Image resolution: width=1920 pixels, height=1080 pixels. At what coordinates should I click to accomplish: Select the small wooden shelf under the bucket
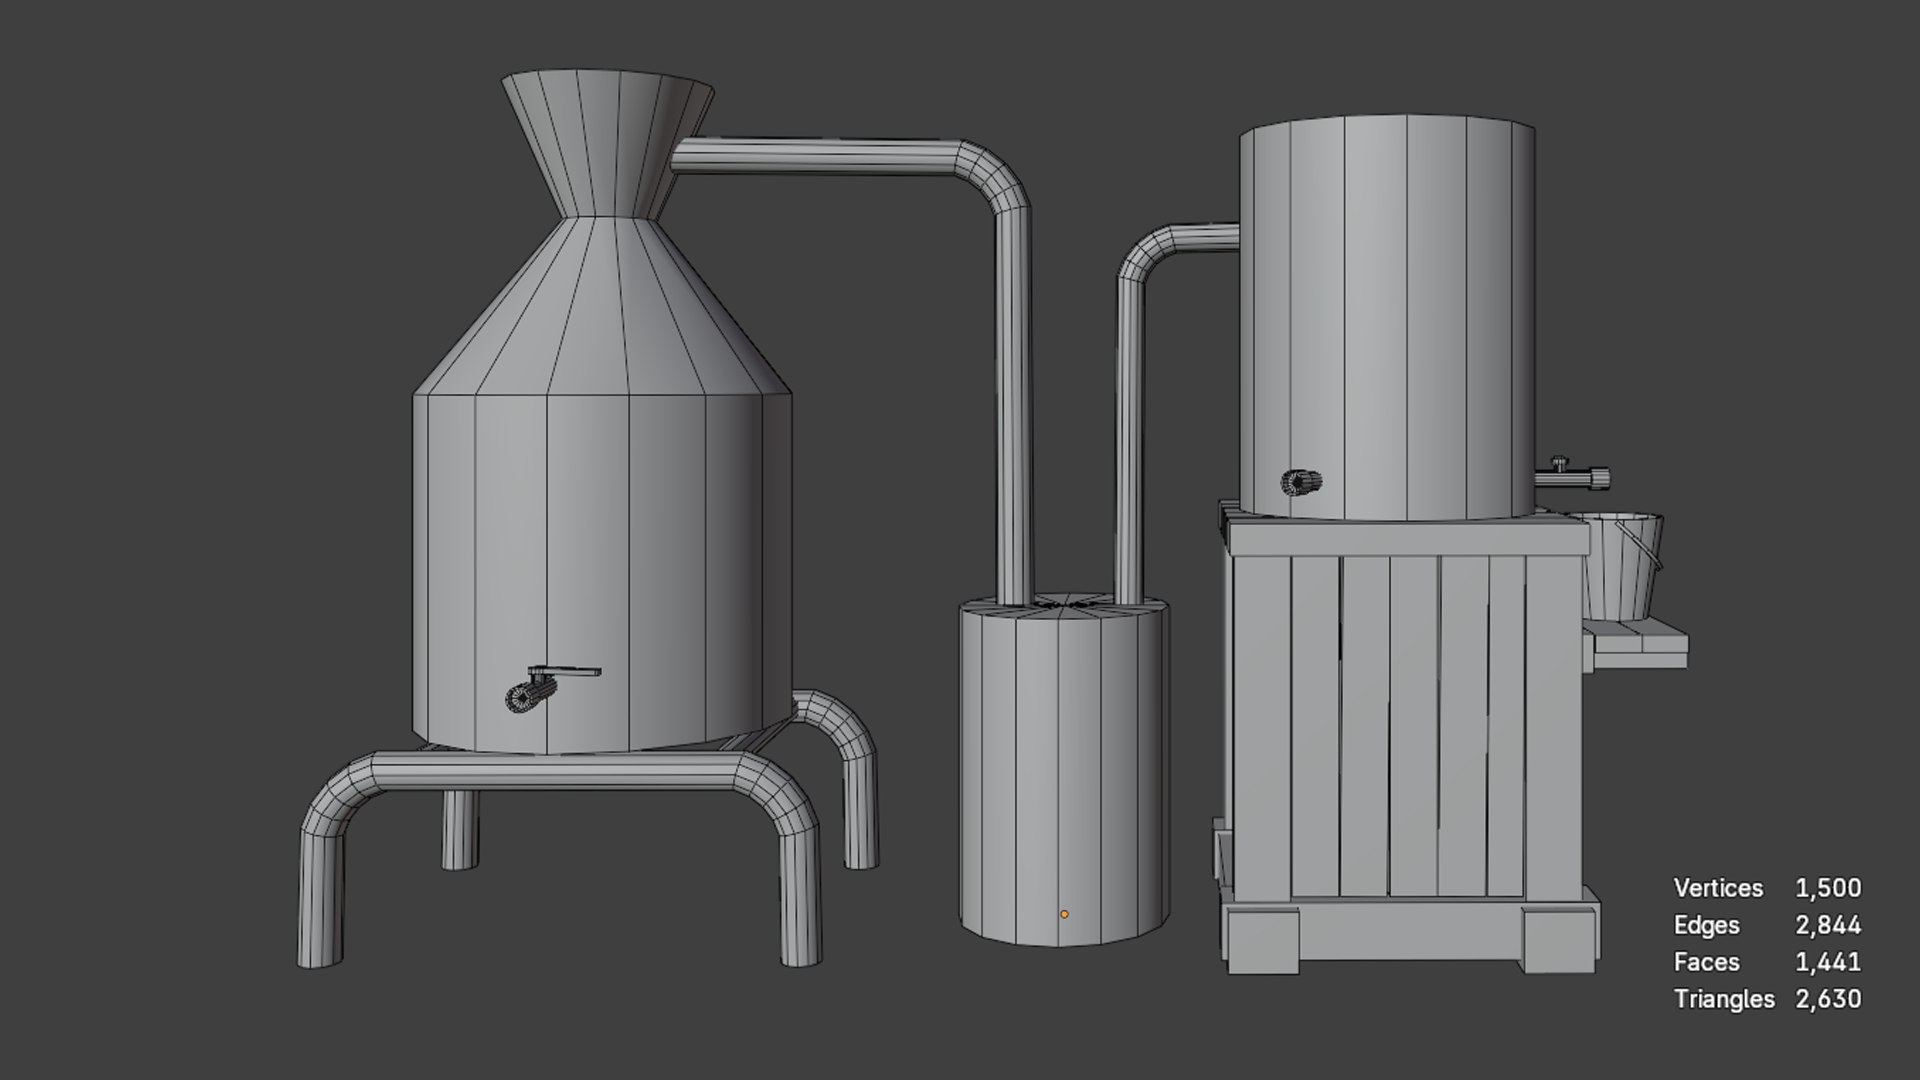click(1636, 644)
